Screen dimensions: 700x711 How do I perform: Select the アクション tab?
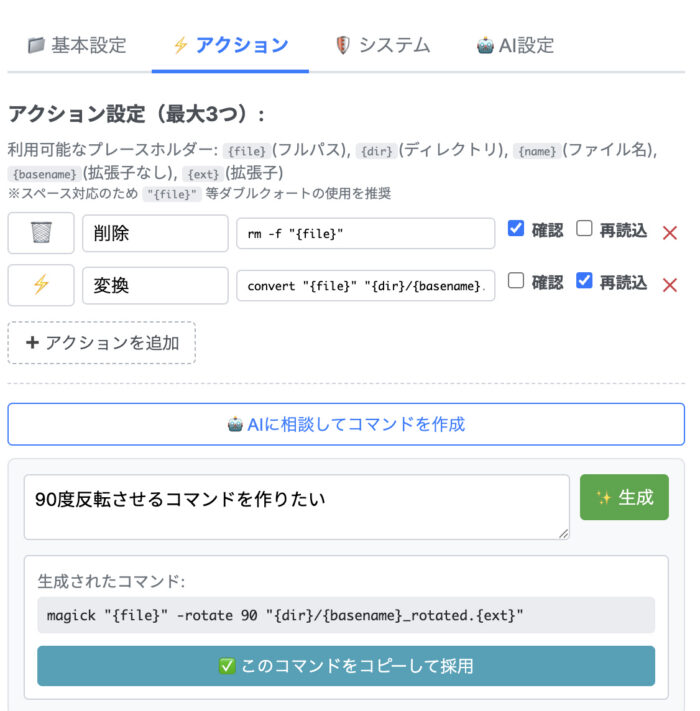tap(230, 45)
